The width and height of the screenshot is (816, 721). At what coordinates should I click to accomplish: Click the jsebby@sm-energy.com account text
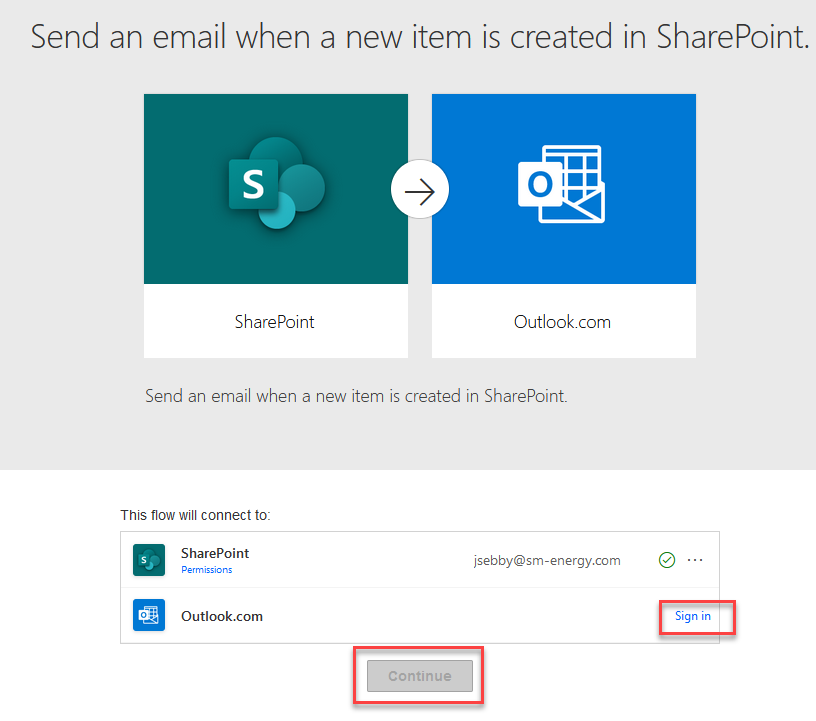coord(547,561)
